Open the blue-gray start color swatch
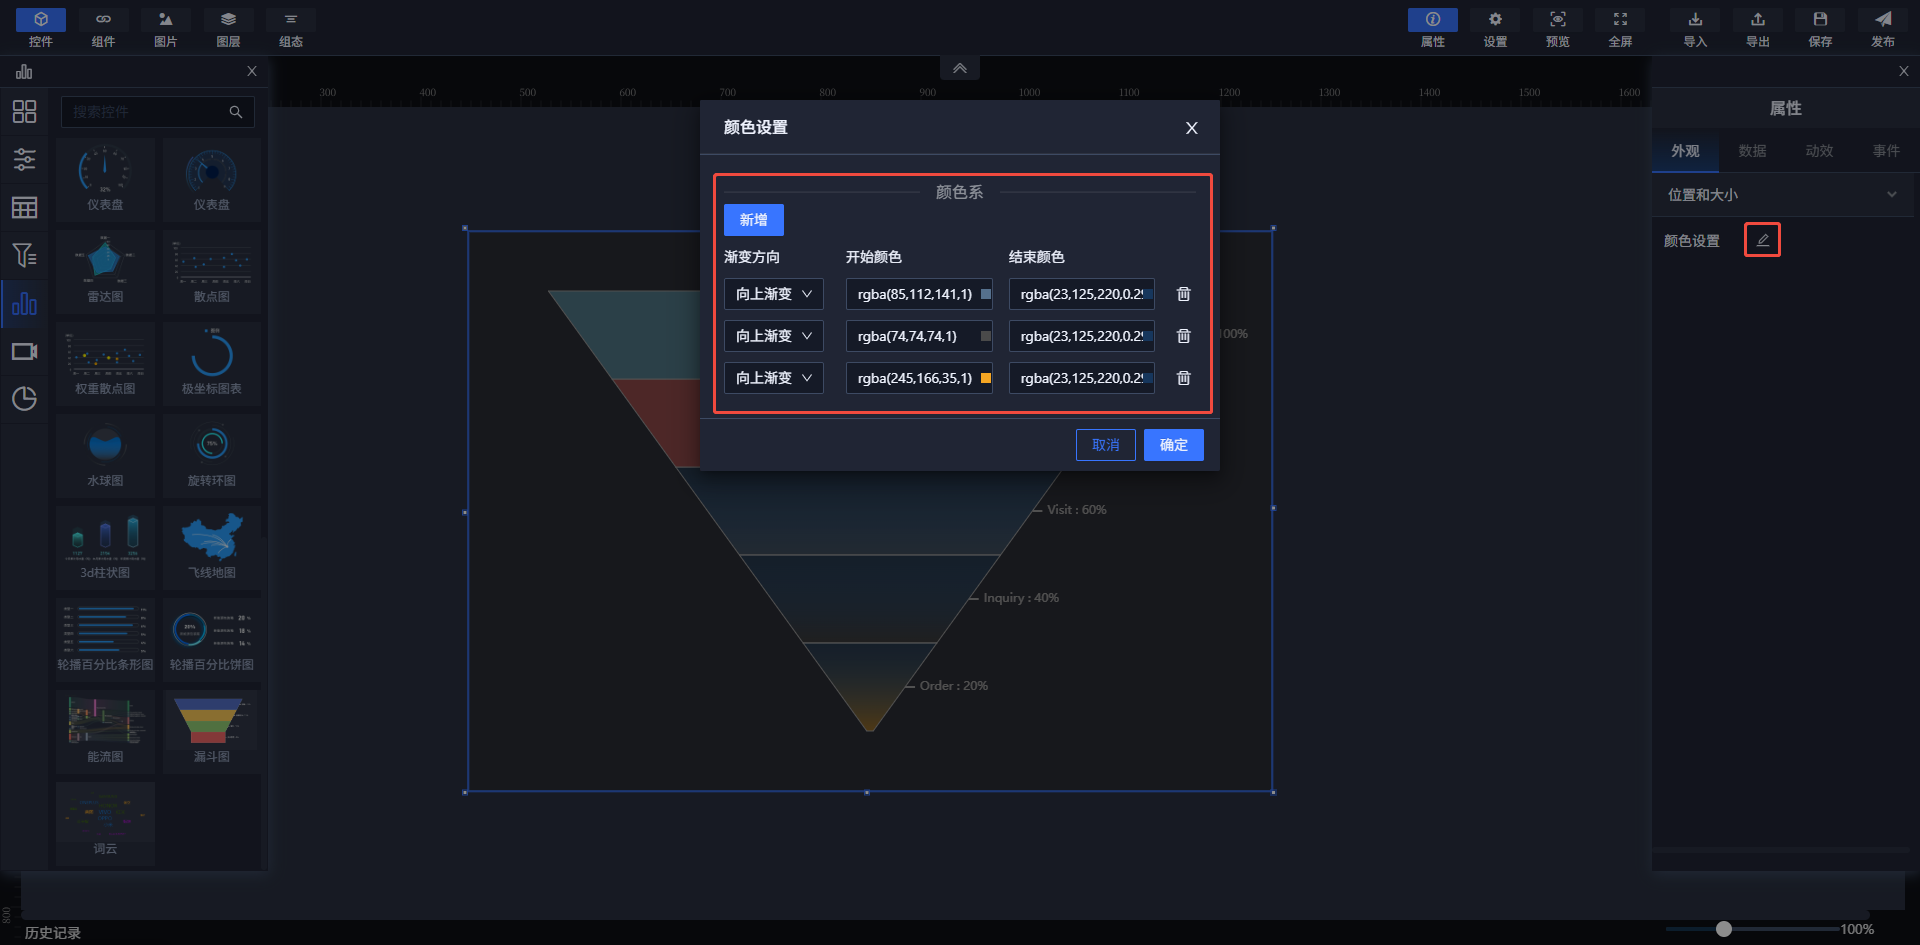1920x945 pixels. 986,294
